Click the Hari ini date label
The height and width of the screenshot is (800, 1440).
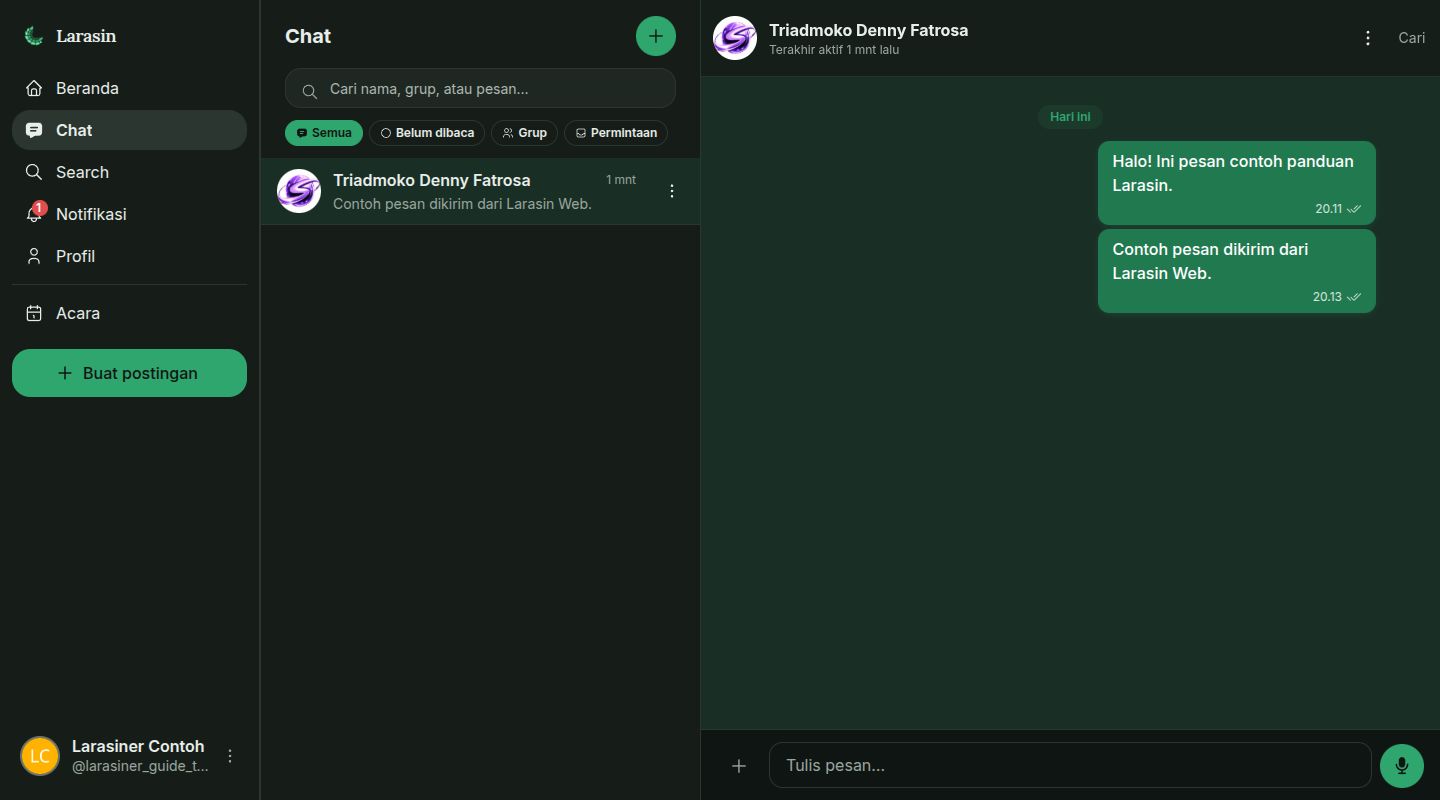(x=1070, y=117)
